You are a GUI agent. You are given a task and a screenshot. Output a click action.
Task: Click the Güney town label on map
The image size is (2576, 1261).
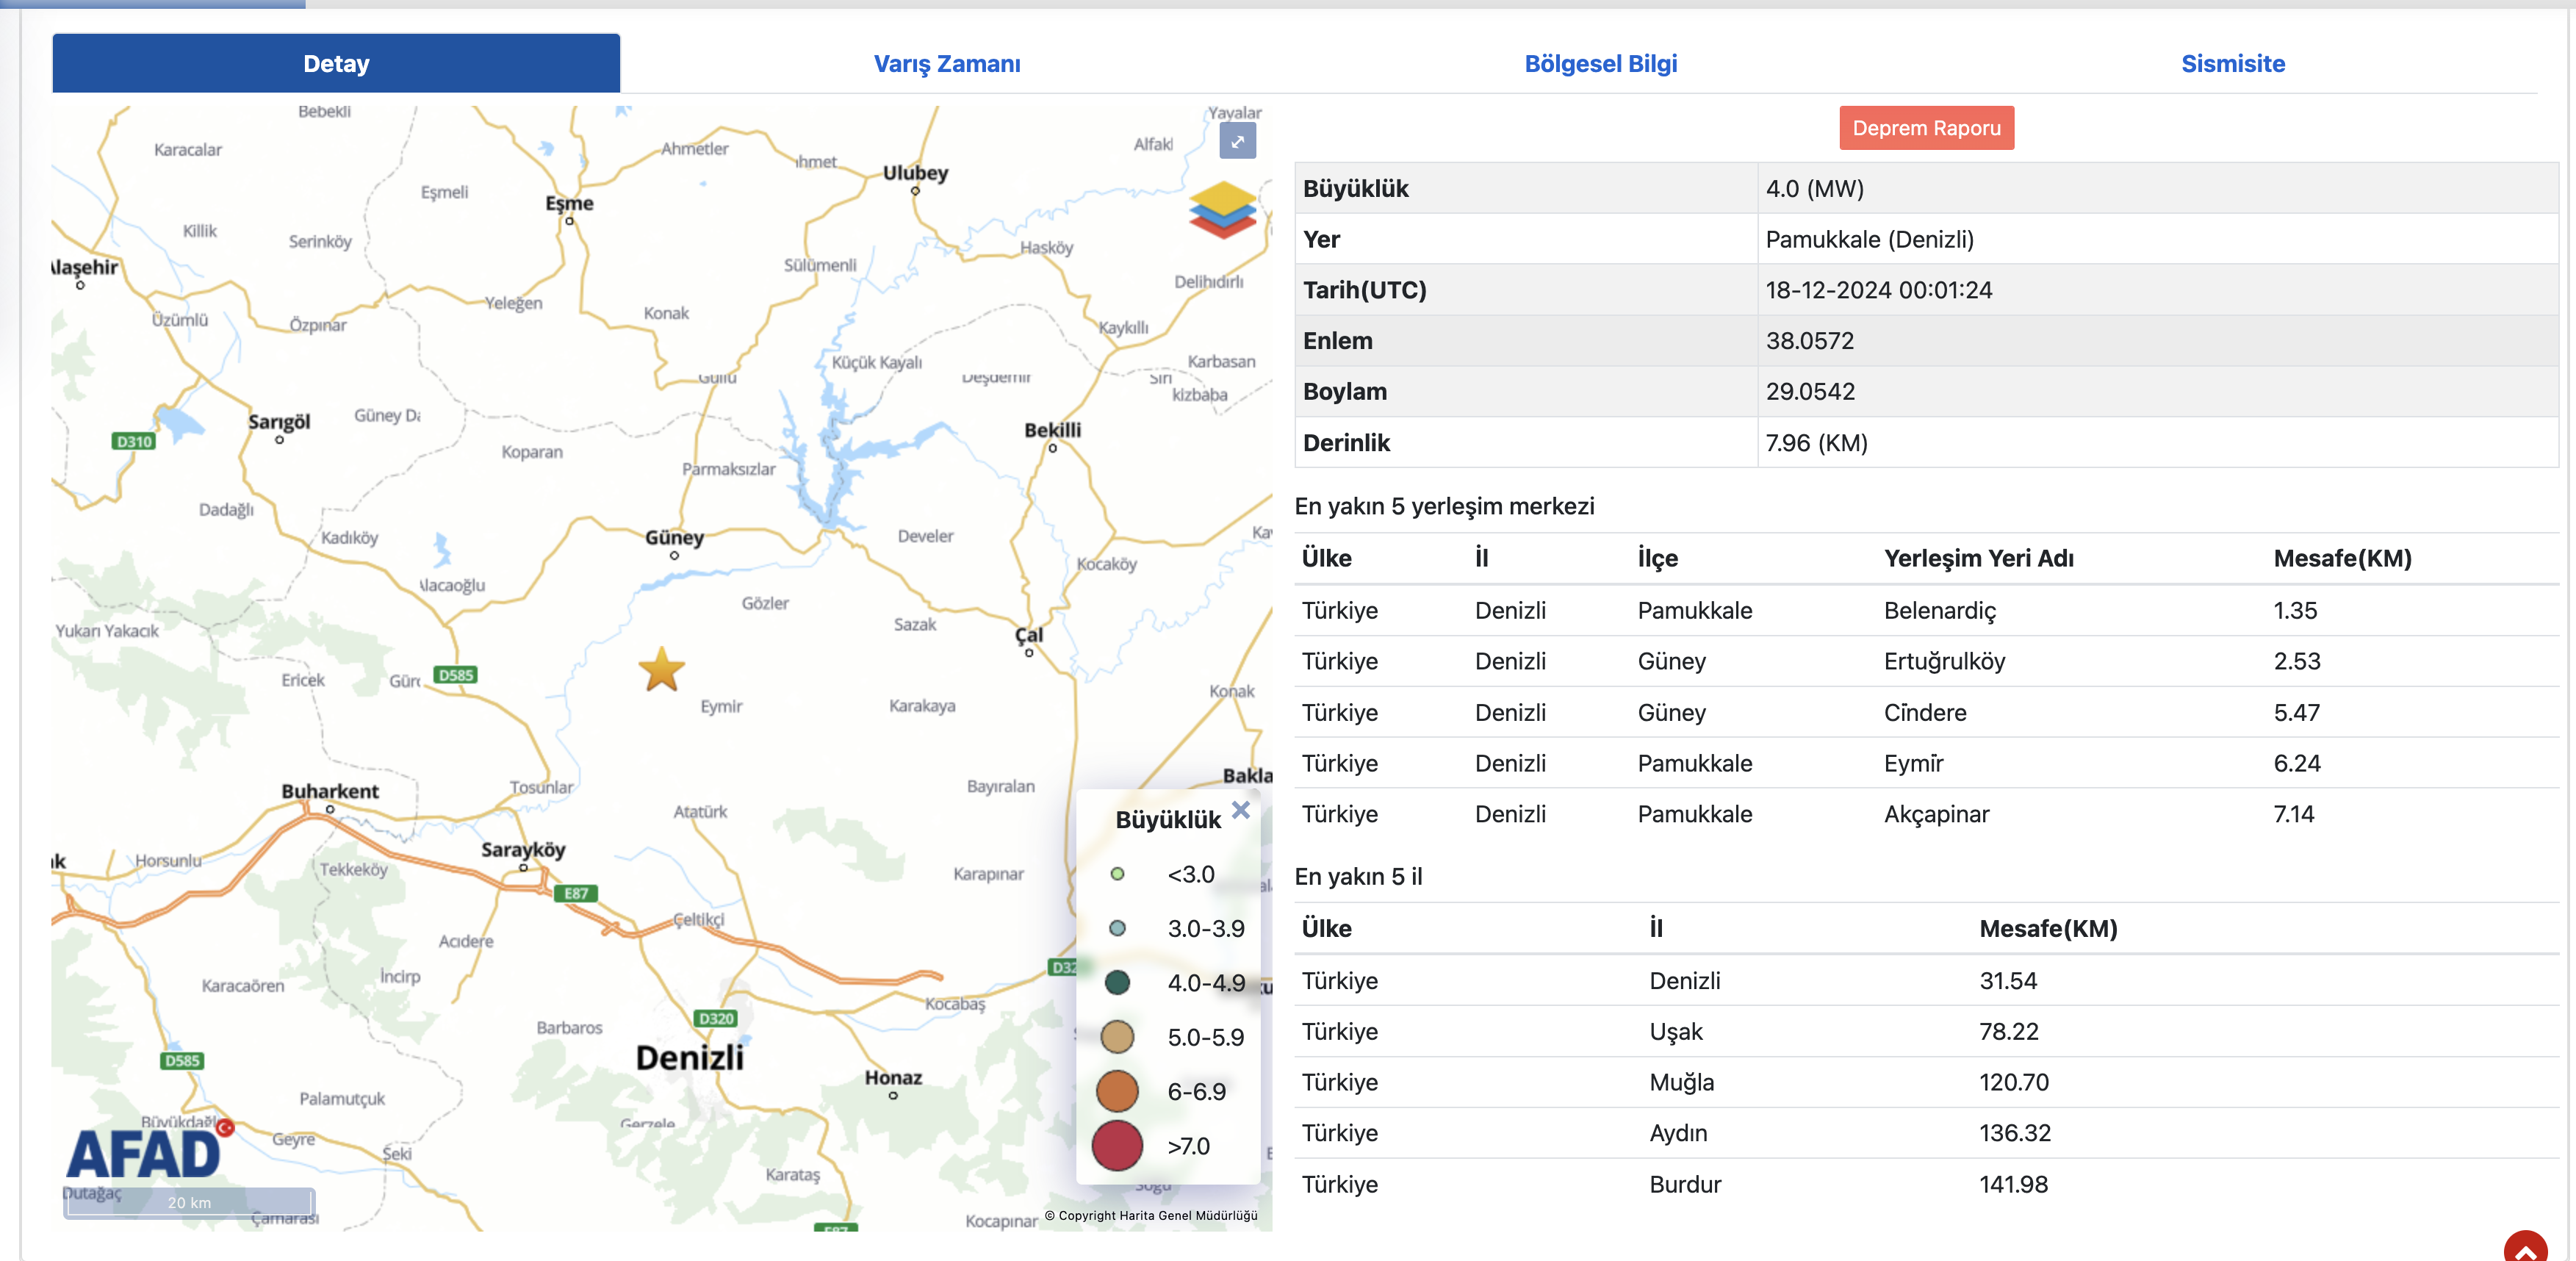[x=674, y=538]
